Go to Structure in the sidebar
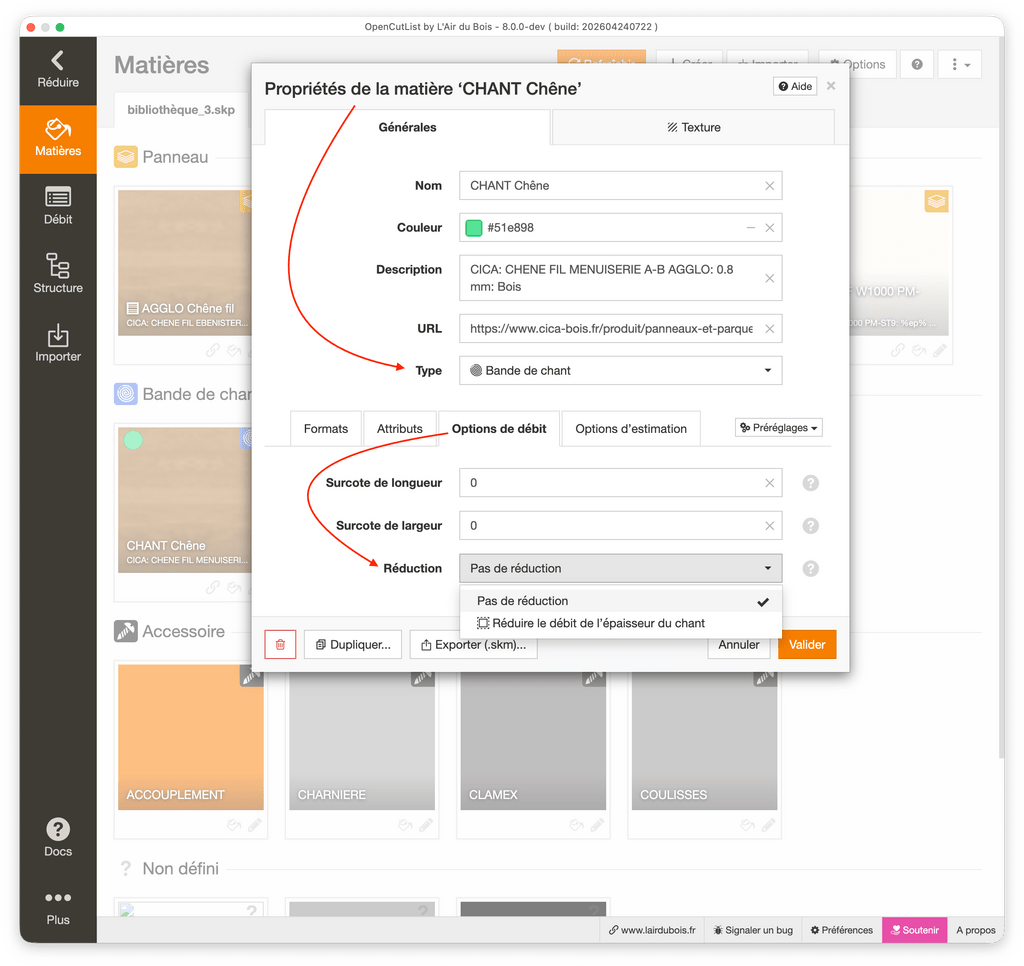The width and height of the screenshot is (1024, 966). 58,274
